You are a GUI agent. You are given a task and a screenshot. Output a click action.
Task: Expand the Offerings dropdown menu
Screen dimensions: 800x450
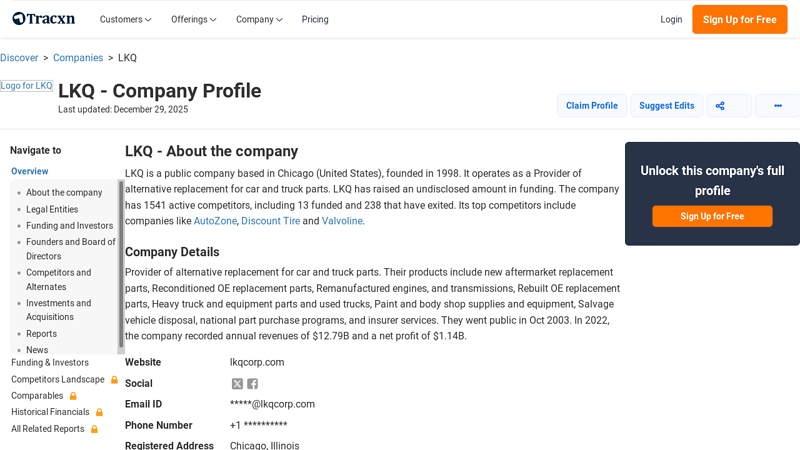click(x=193, y=19)
